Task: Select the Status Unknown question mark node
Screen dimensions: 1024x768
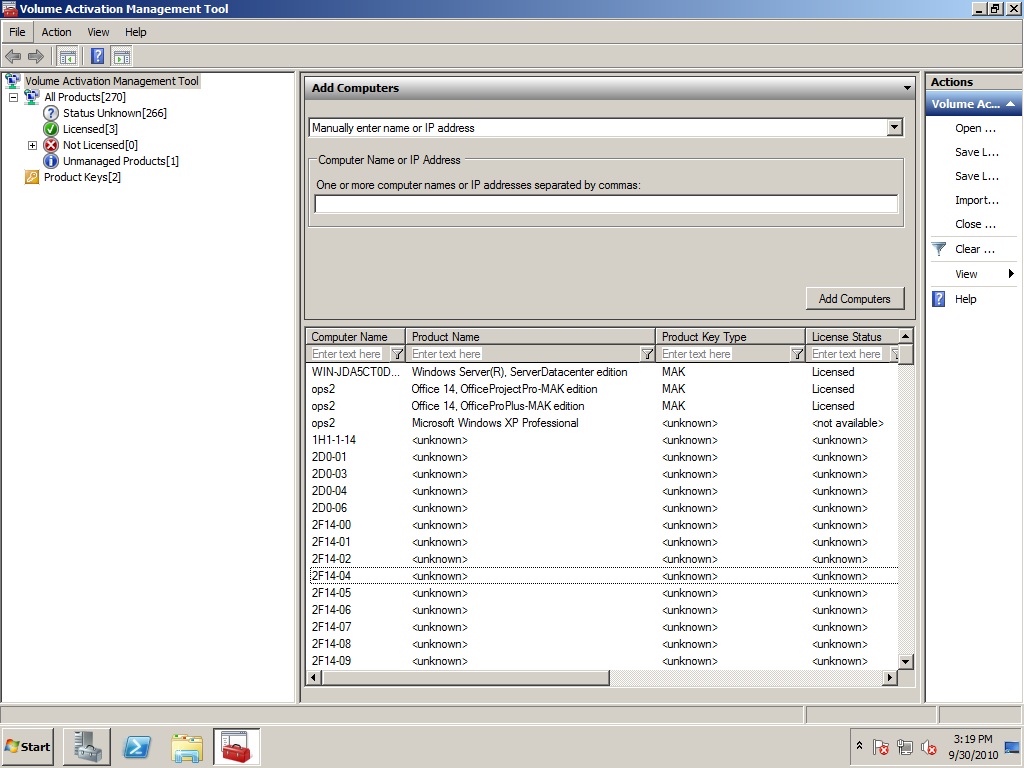Action: click(52, 113)
